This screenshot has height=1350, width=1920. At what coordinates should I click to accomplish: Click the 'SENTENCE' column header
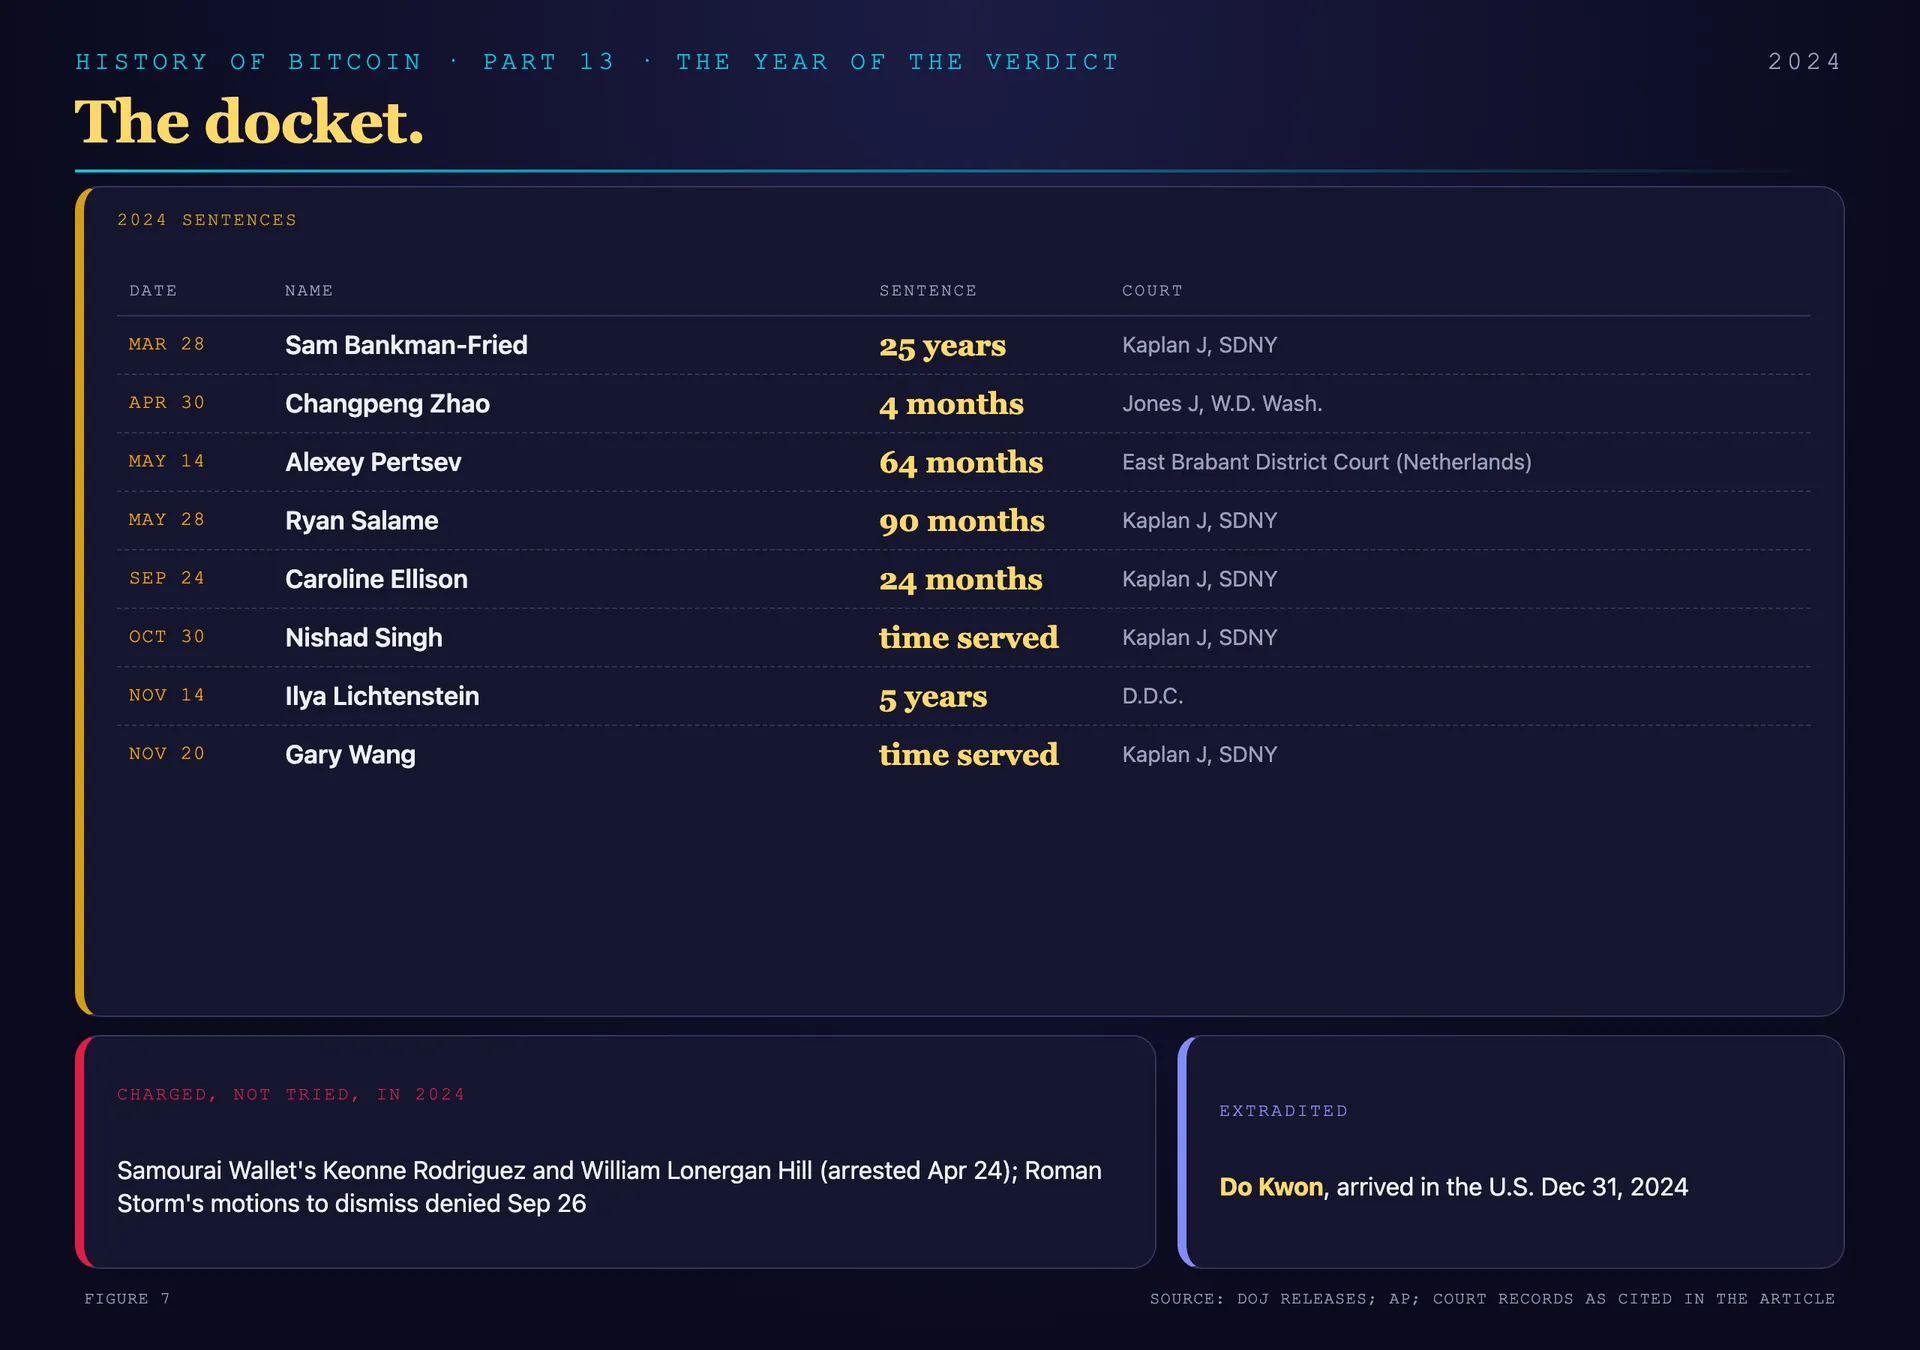(928, 291)
